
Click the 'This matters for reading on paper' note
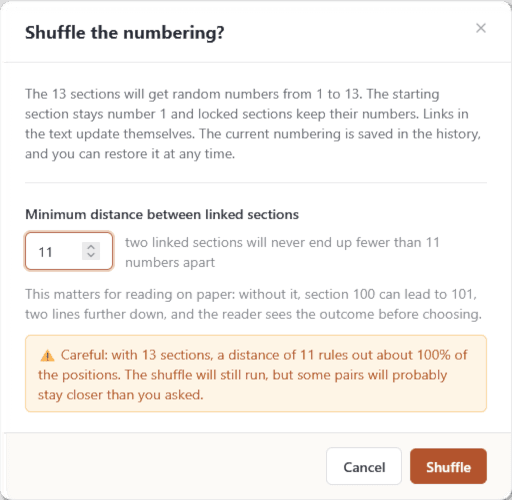coord(253,304)
